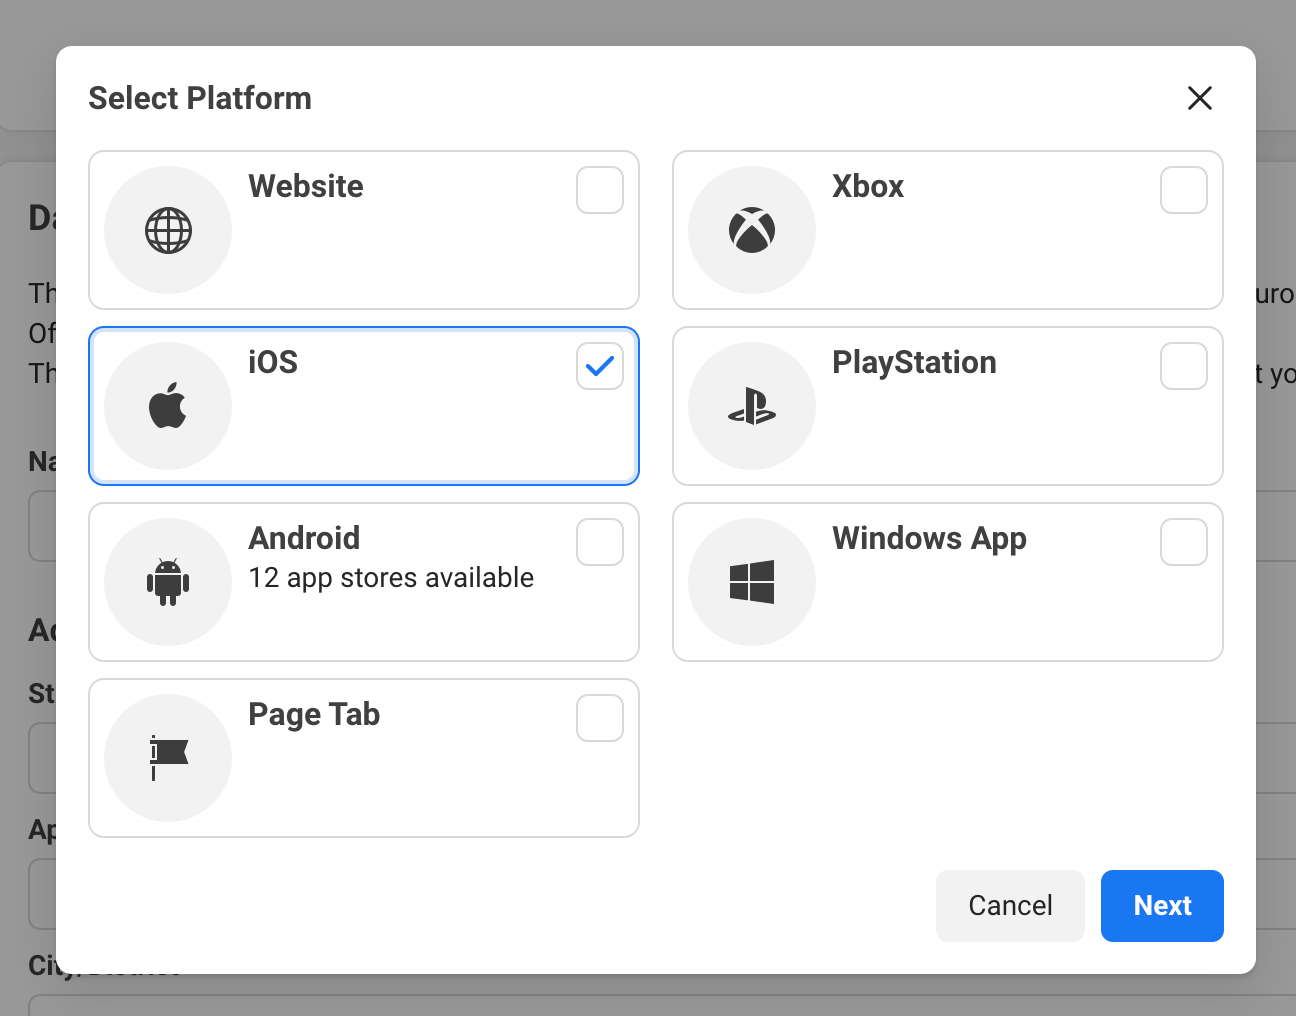Image resolution: width=1296 pixels, height=1016 pixels.
Task: Click the PlayStation logo icon
Action: pos(752,406)
